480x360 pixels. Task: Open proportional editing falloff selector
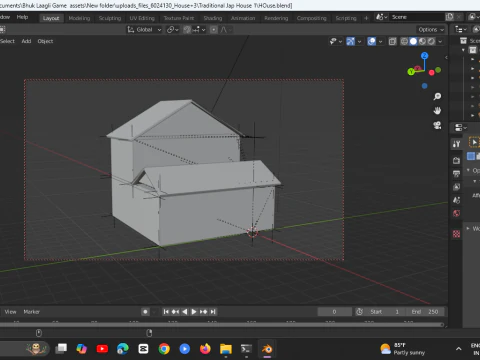226,30
